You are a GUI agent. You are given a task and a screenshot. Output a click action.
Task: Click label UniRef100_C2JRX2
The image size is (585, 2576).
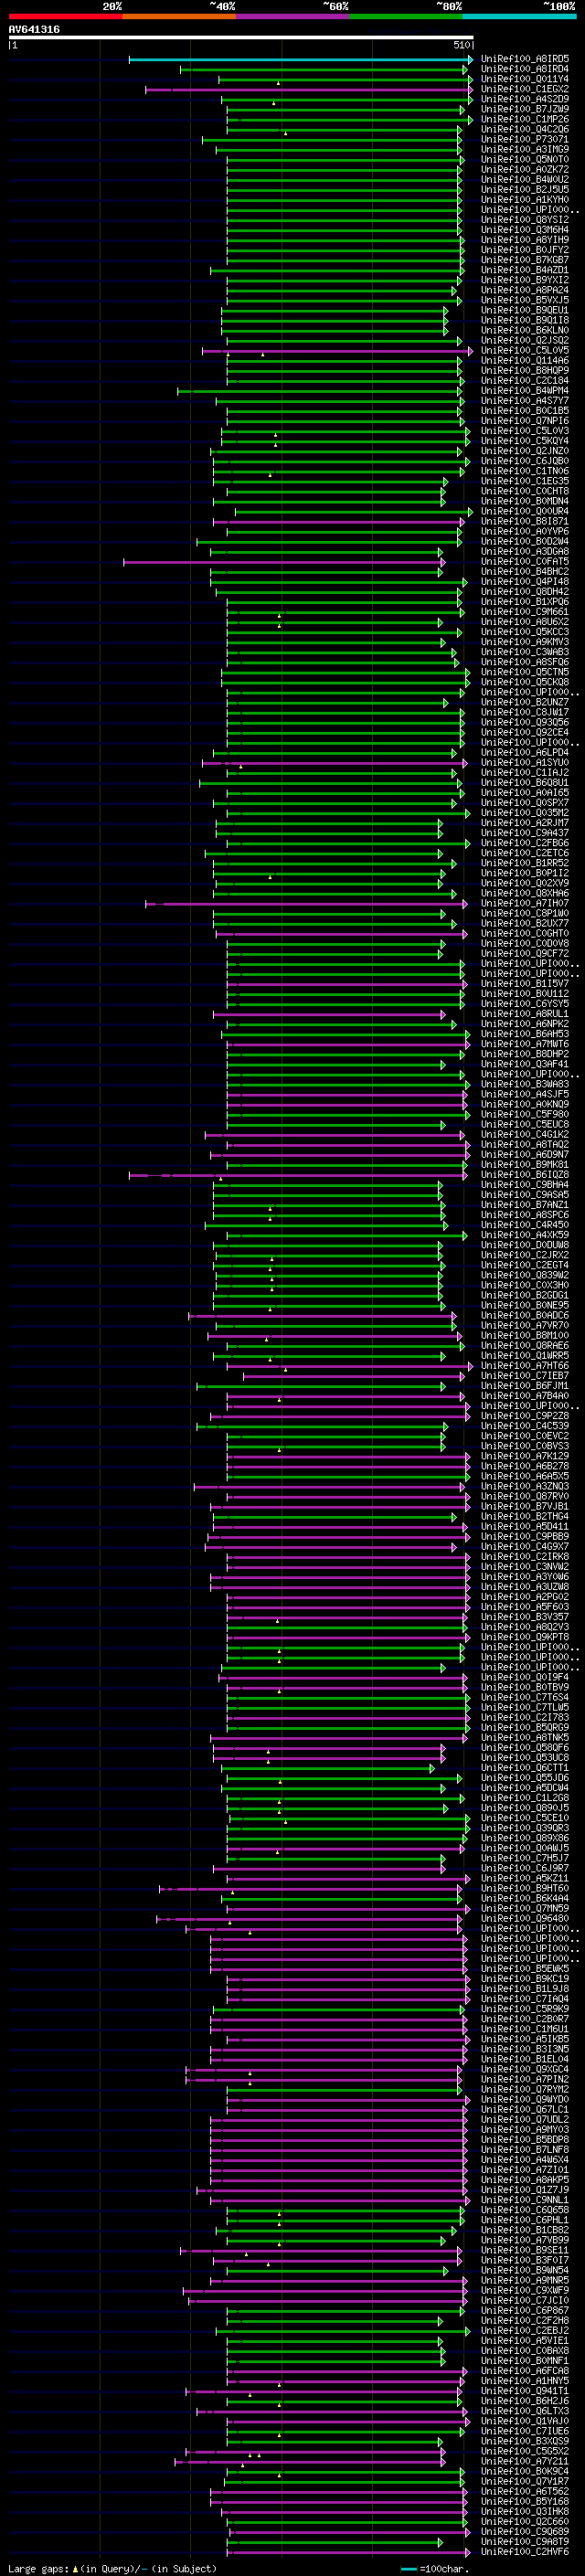(x=525, y=1255)
